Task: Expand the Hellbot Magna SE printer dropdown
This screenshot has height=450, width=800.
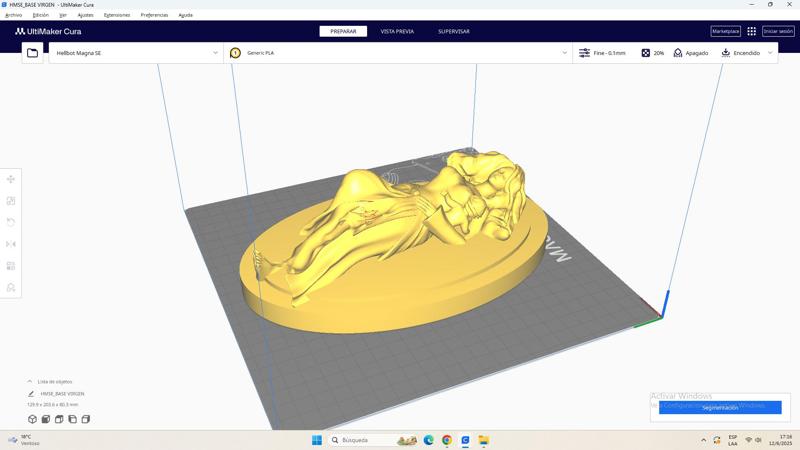Action: tap(215, 53)
